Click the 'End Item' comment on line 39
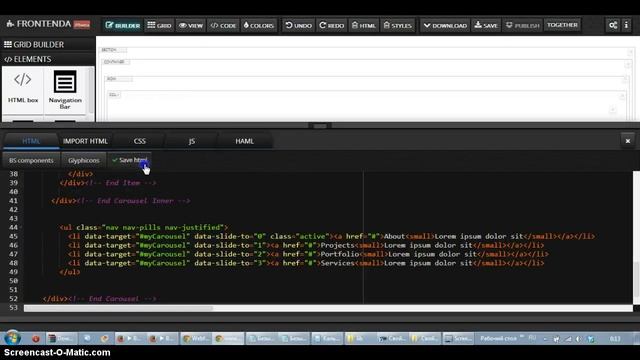Viewport: 640px width, 360px height. coord(120,183)
